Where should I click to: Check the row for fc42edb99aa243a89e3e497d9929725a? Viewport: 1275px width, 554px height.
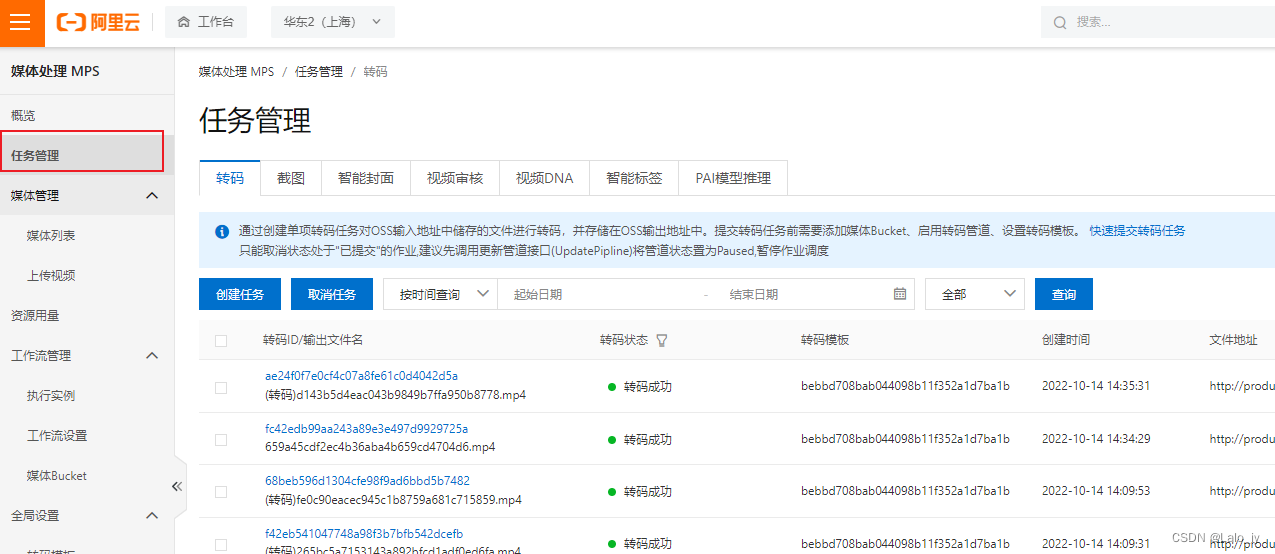pos(221,439)
